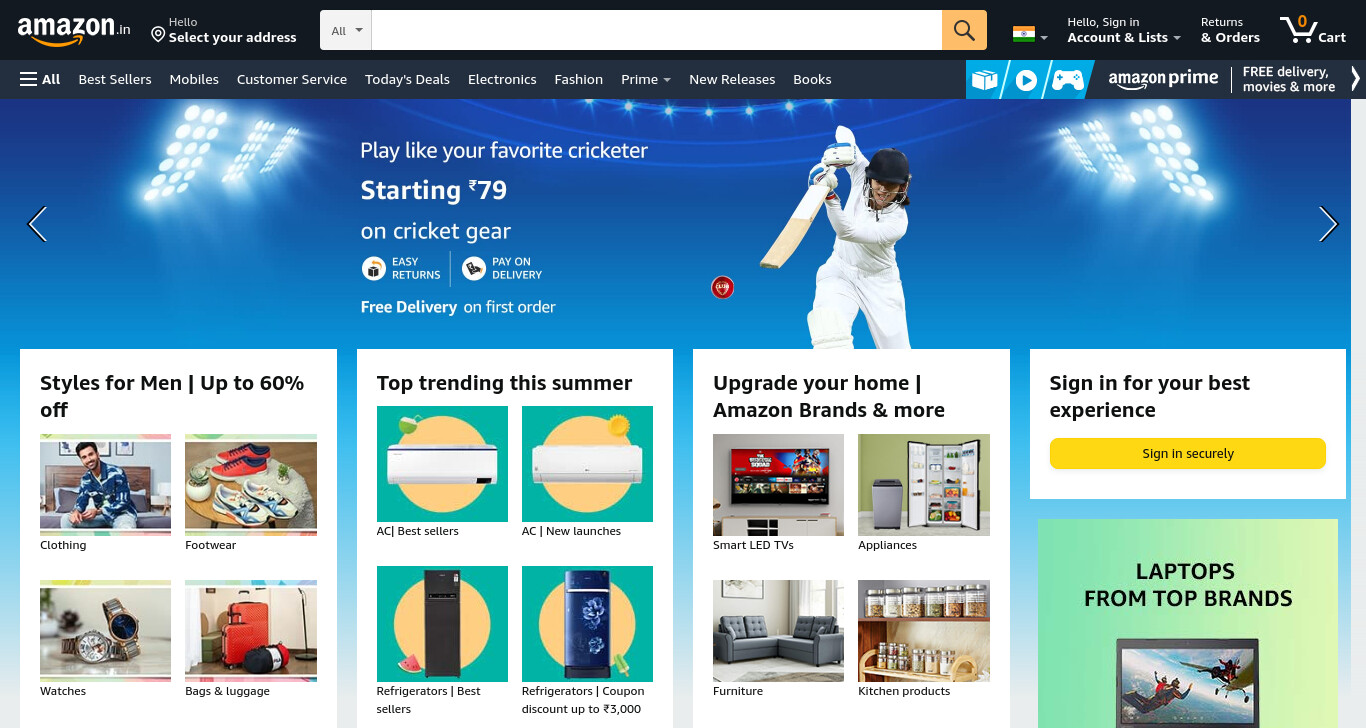Expand the All search category dropdown
1366x728 pixels.
pos(346,30)
